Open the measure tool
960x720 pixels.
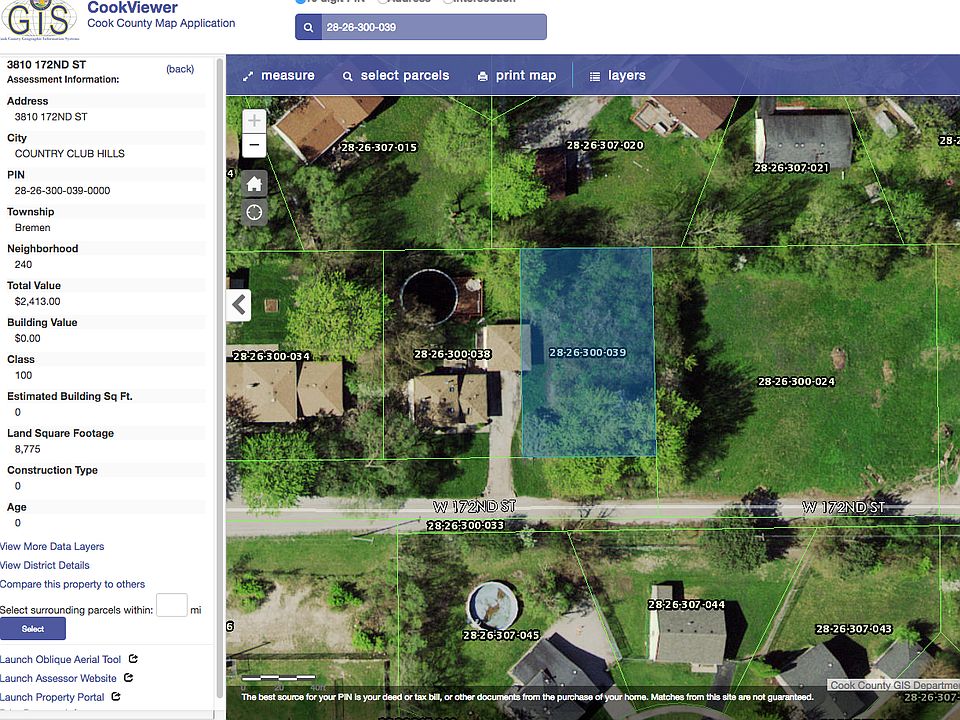[279, 75]
